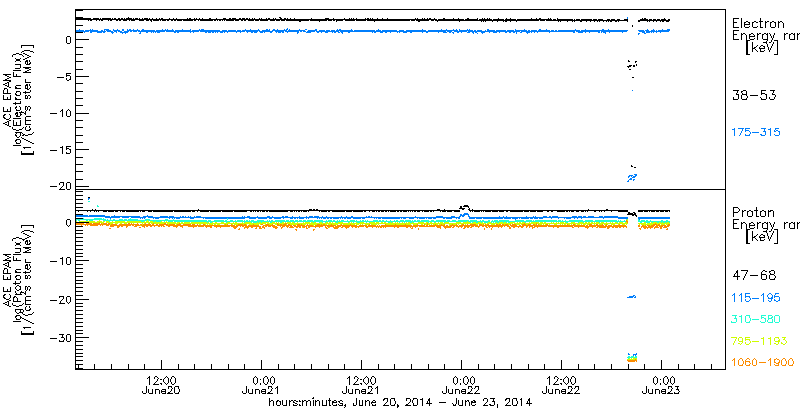Click the 12:00 June21 time axis label
The image size is (800, 410).
pos(361,385)
